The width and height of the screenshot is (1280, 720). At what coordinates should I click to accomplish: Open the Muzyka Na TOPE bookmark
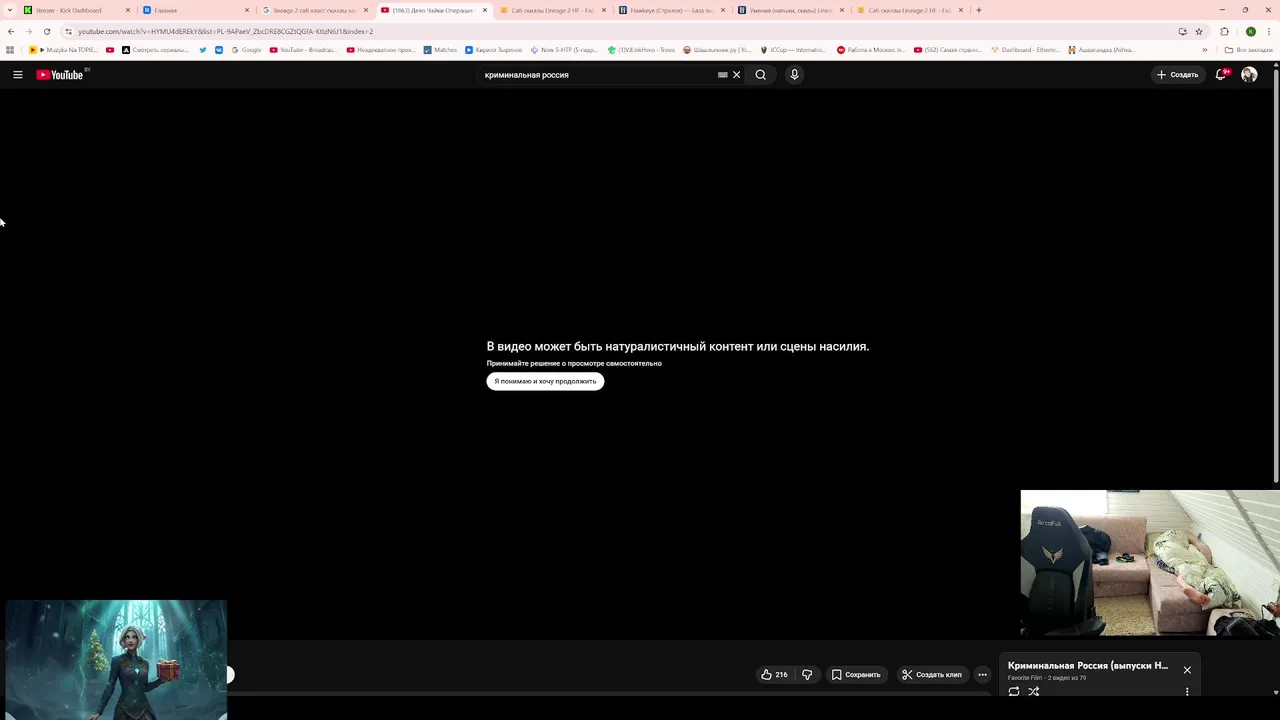click(x=64, y=50)
